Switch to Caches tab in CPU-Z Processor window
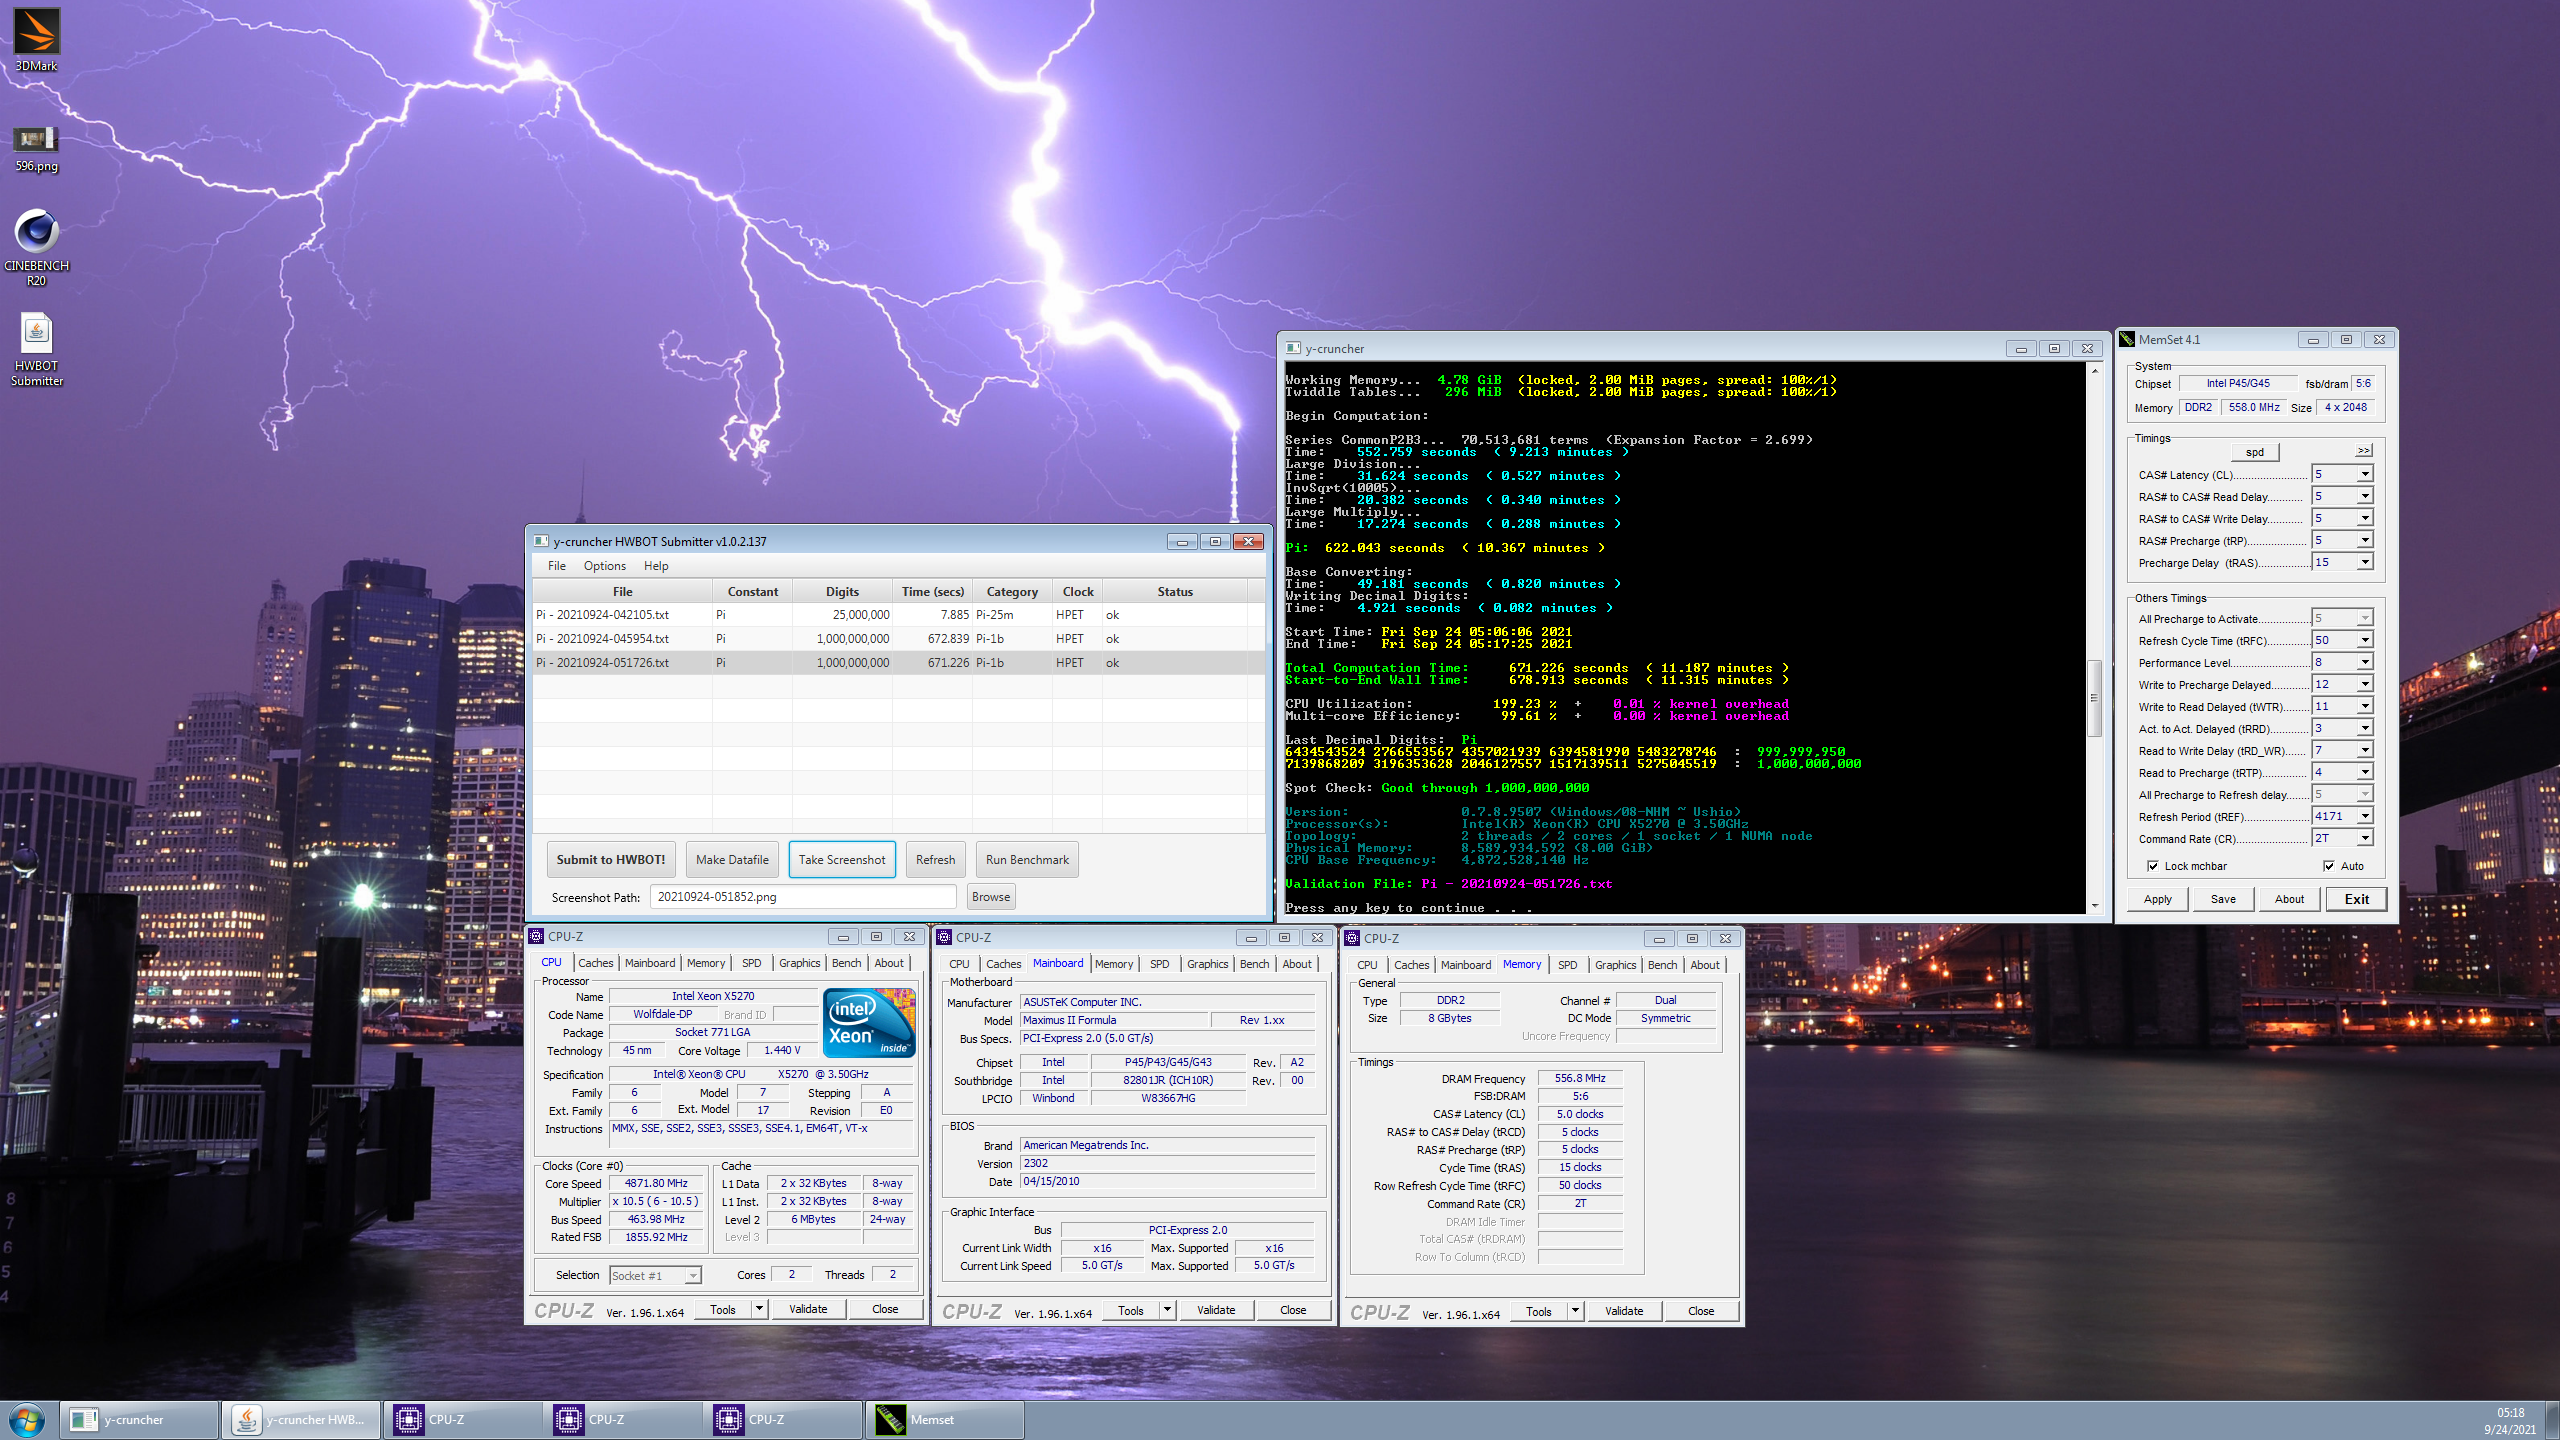 tap(596, 963)
